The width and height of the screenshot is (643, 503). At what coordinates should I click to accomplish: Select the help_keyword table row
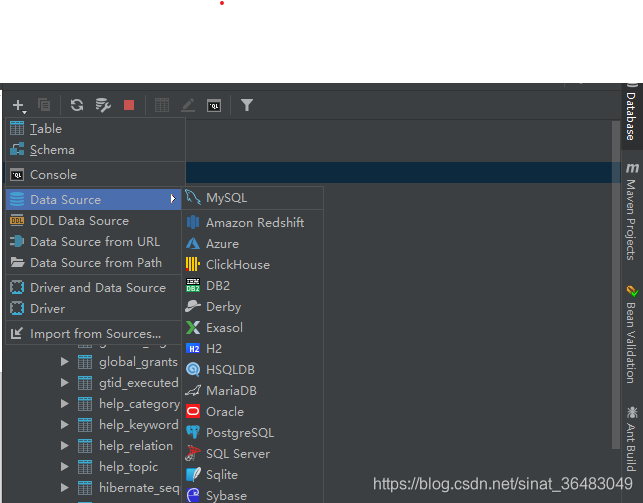(93, 425)
